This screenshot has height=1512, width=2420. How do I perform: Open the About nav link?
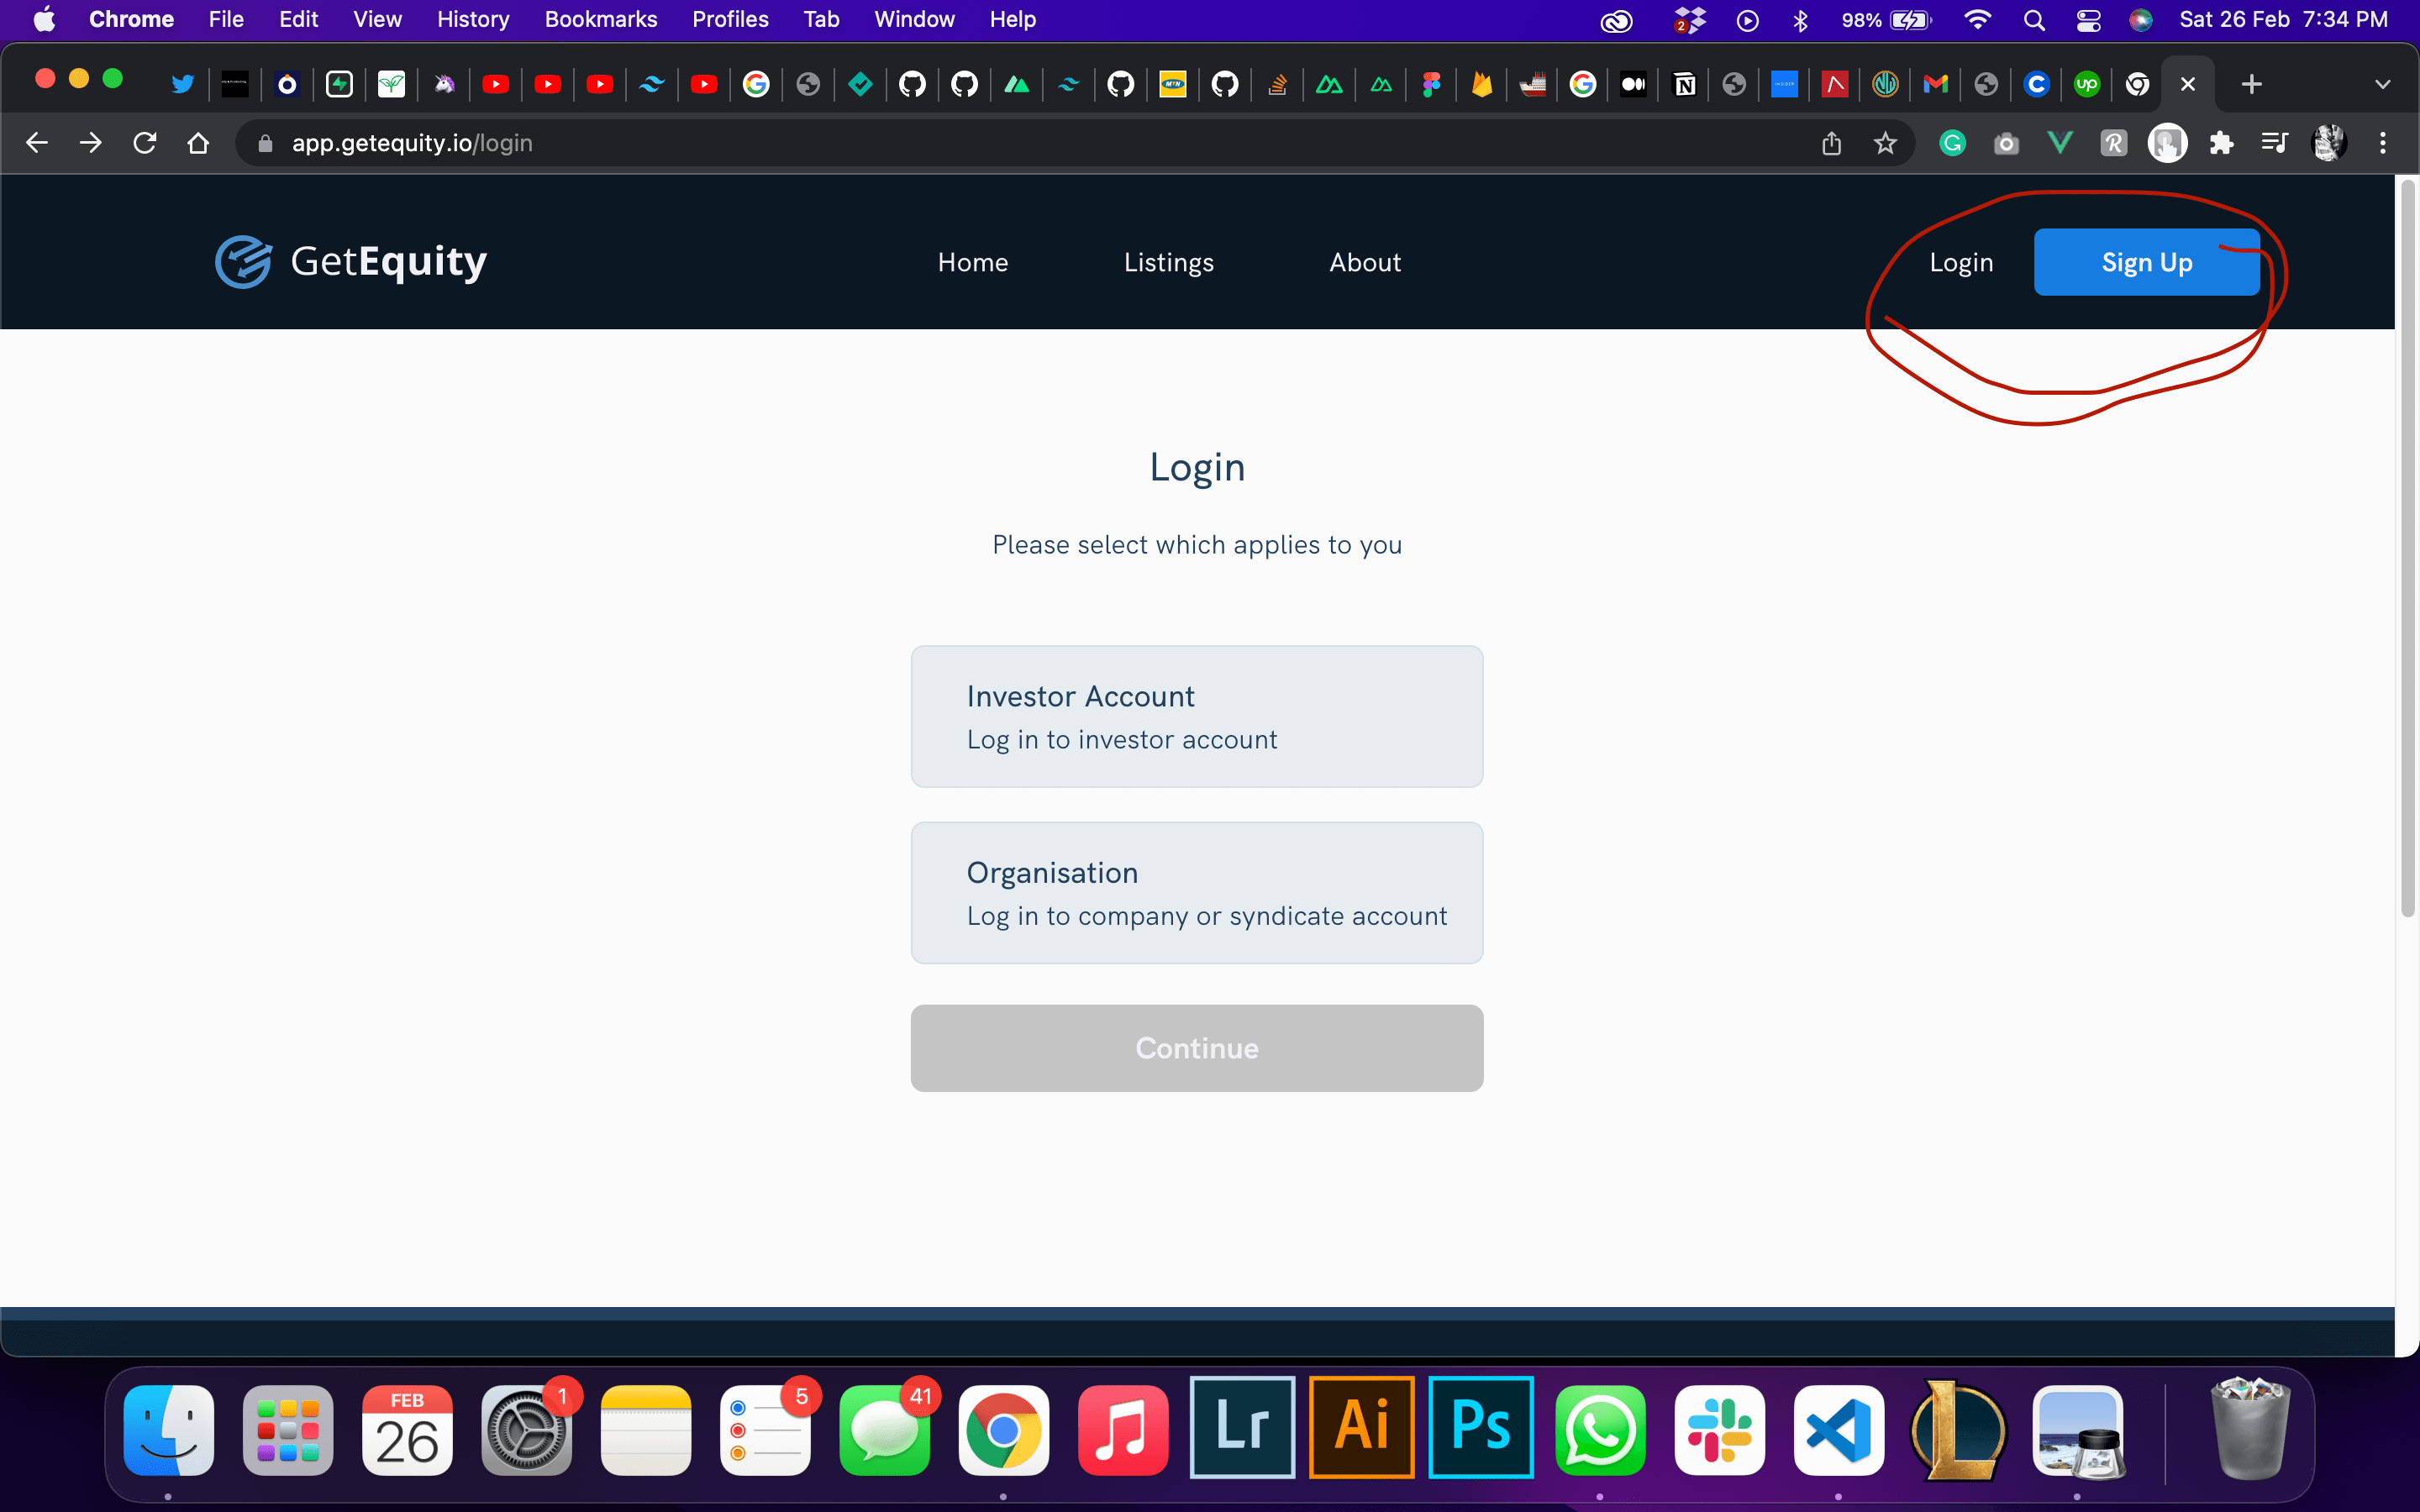click(x=1364, y=262)
